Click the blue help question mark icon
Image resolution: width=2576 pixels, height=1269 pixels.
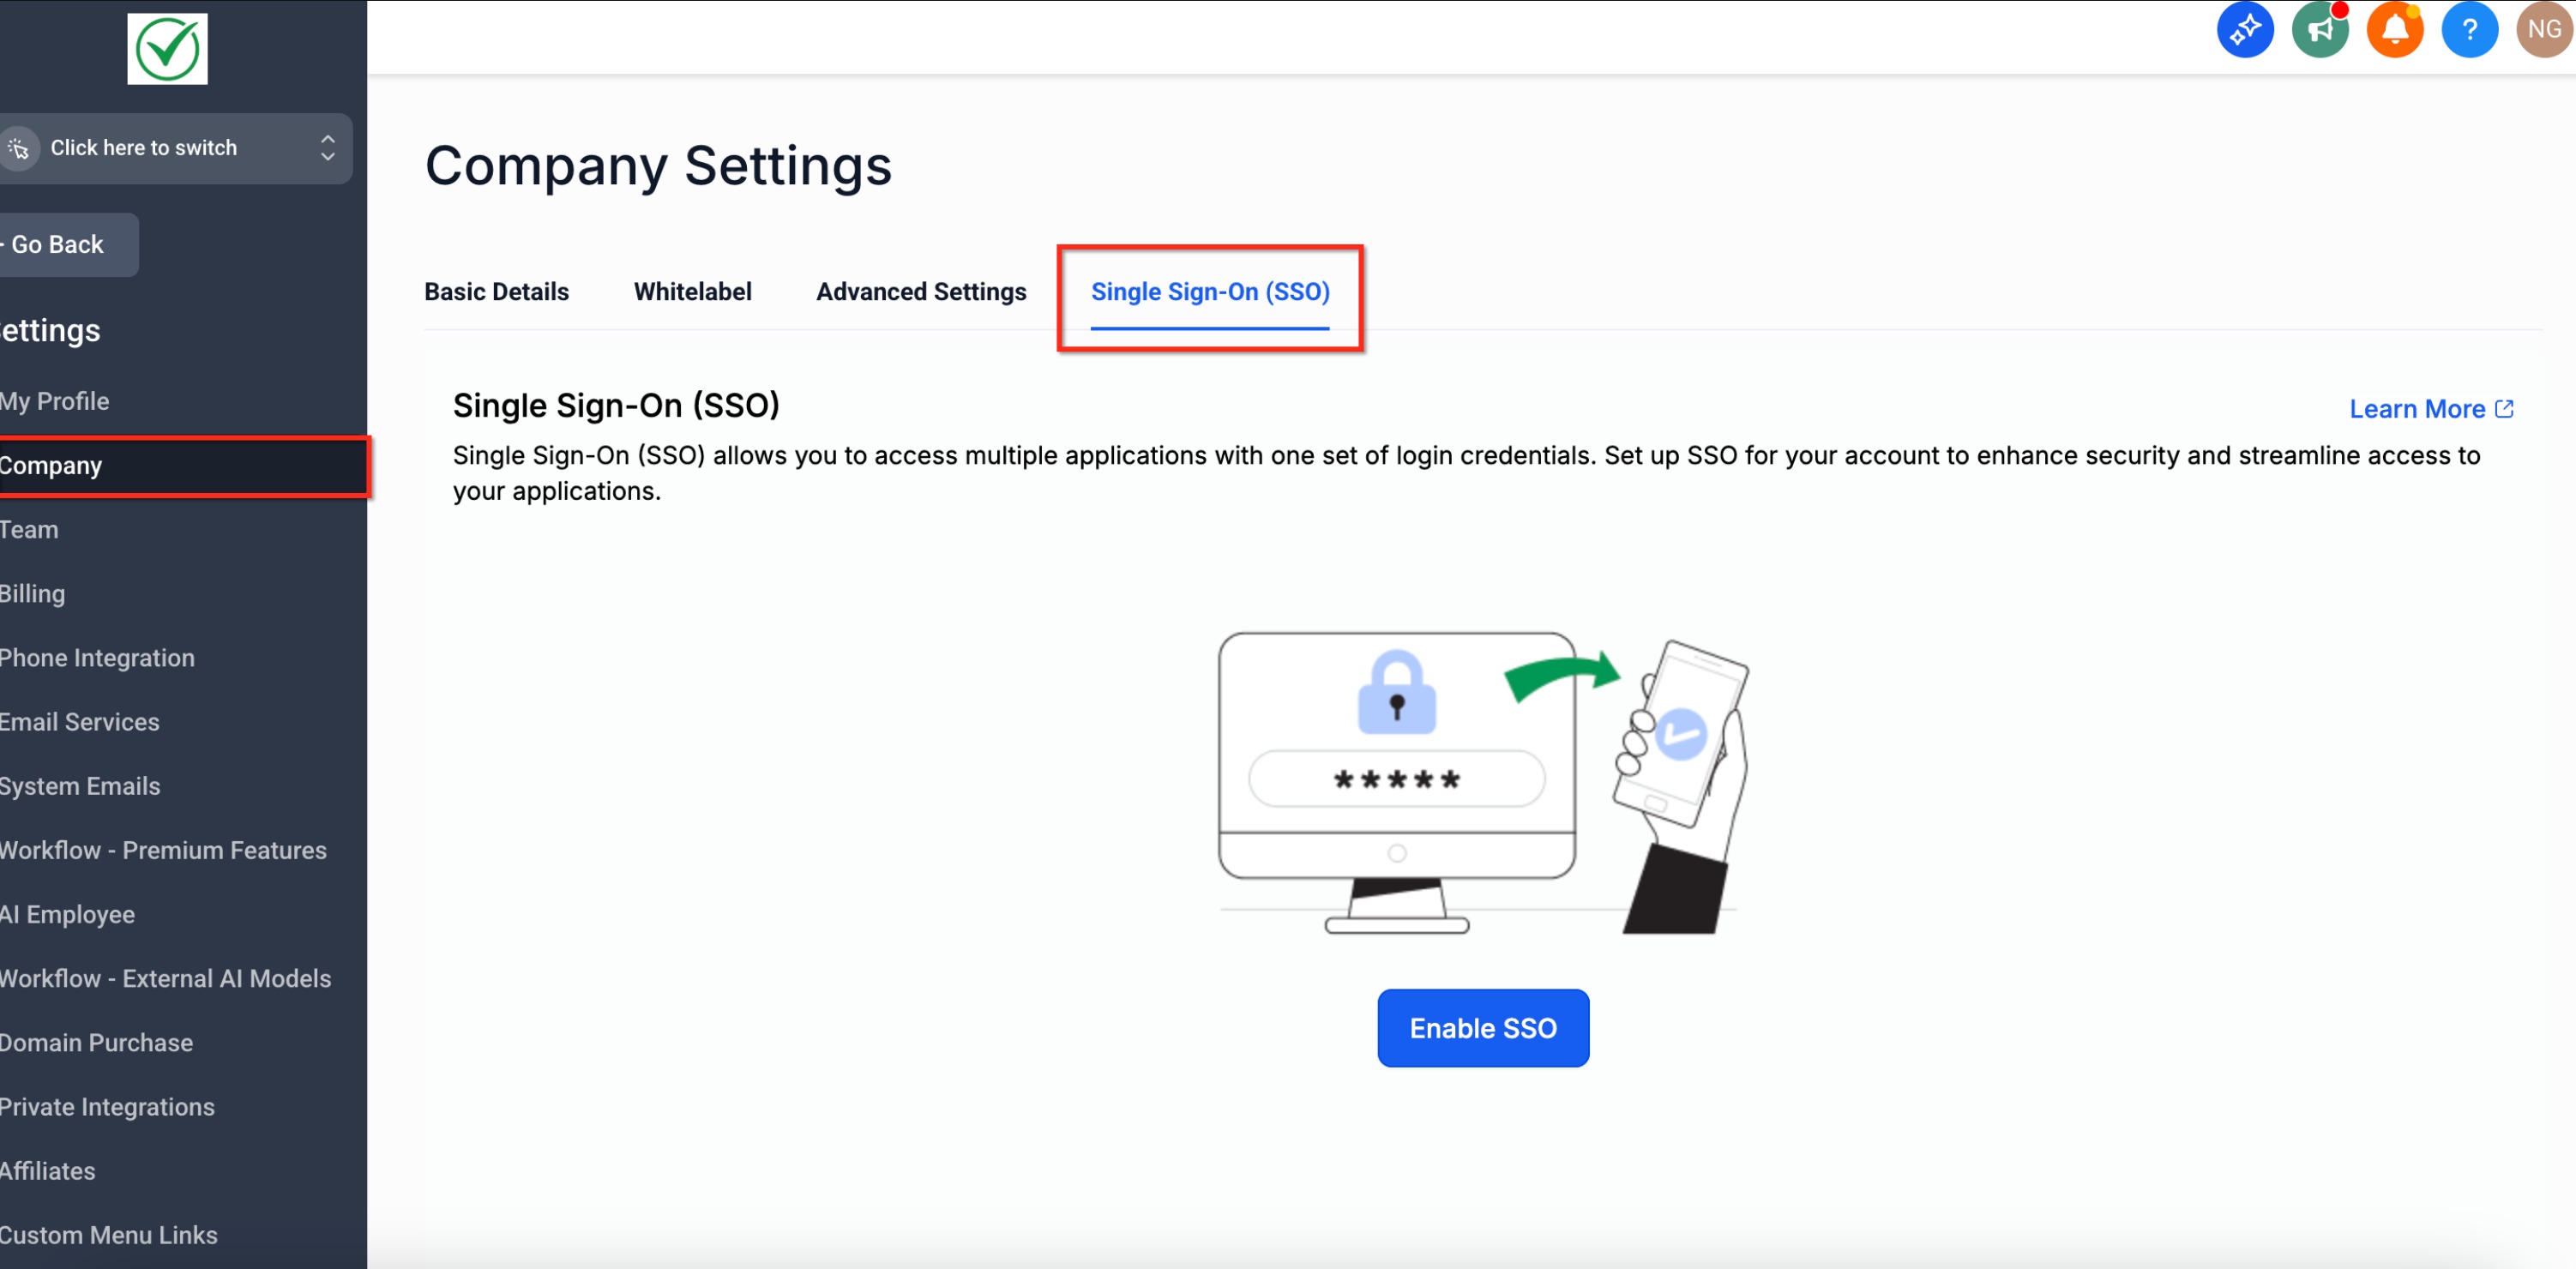2469,30
